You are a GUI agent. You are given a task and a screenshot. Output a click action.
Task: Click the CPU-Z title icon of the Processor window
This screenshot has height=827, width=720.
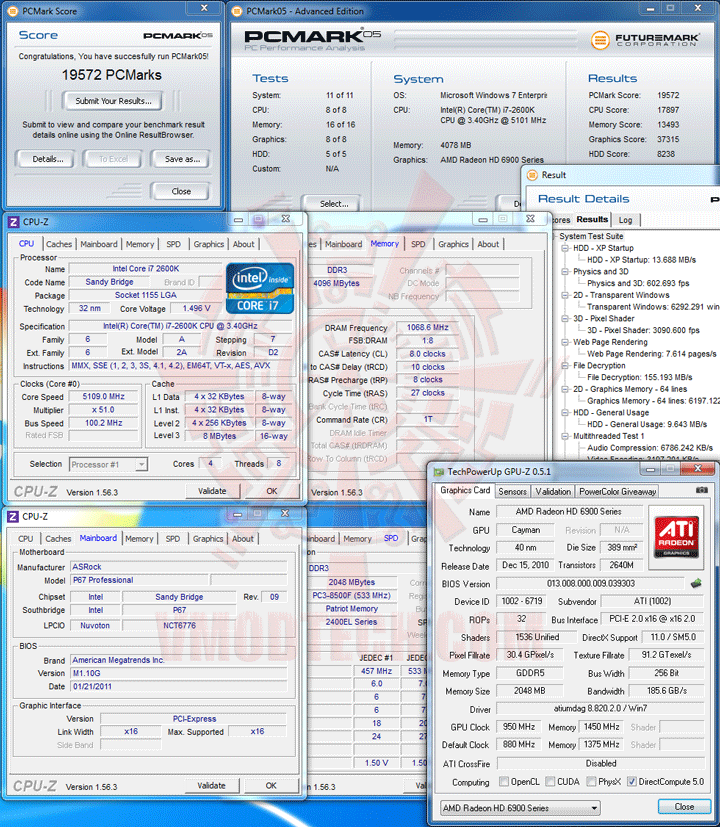pyautogui.click(x=14, y=222)
